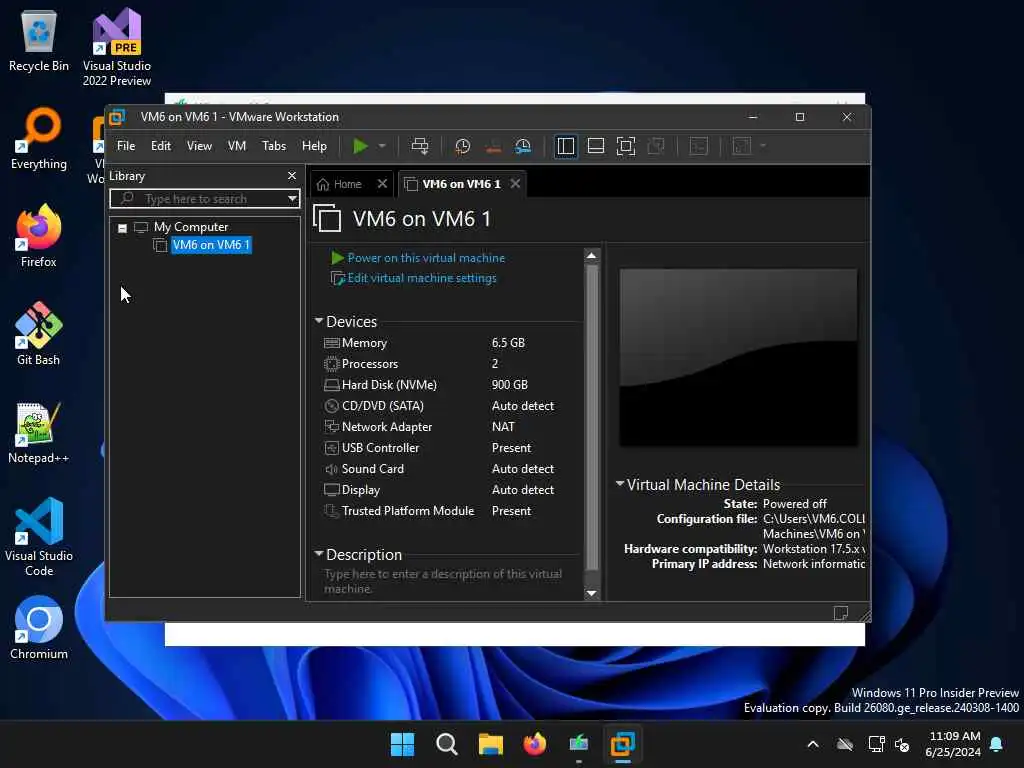The image size is (1024, 768).
Task: Open the Tabs menu
Action: [x=274, y=146]
